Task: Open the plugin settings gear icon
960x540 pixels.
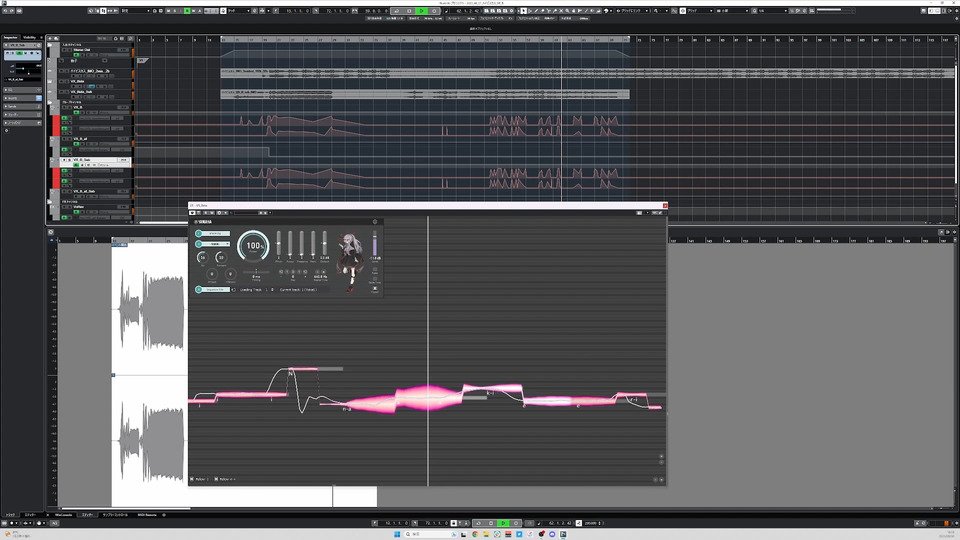Action: (375, 222)
